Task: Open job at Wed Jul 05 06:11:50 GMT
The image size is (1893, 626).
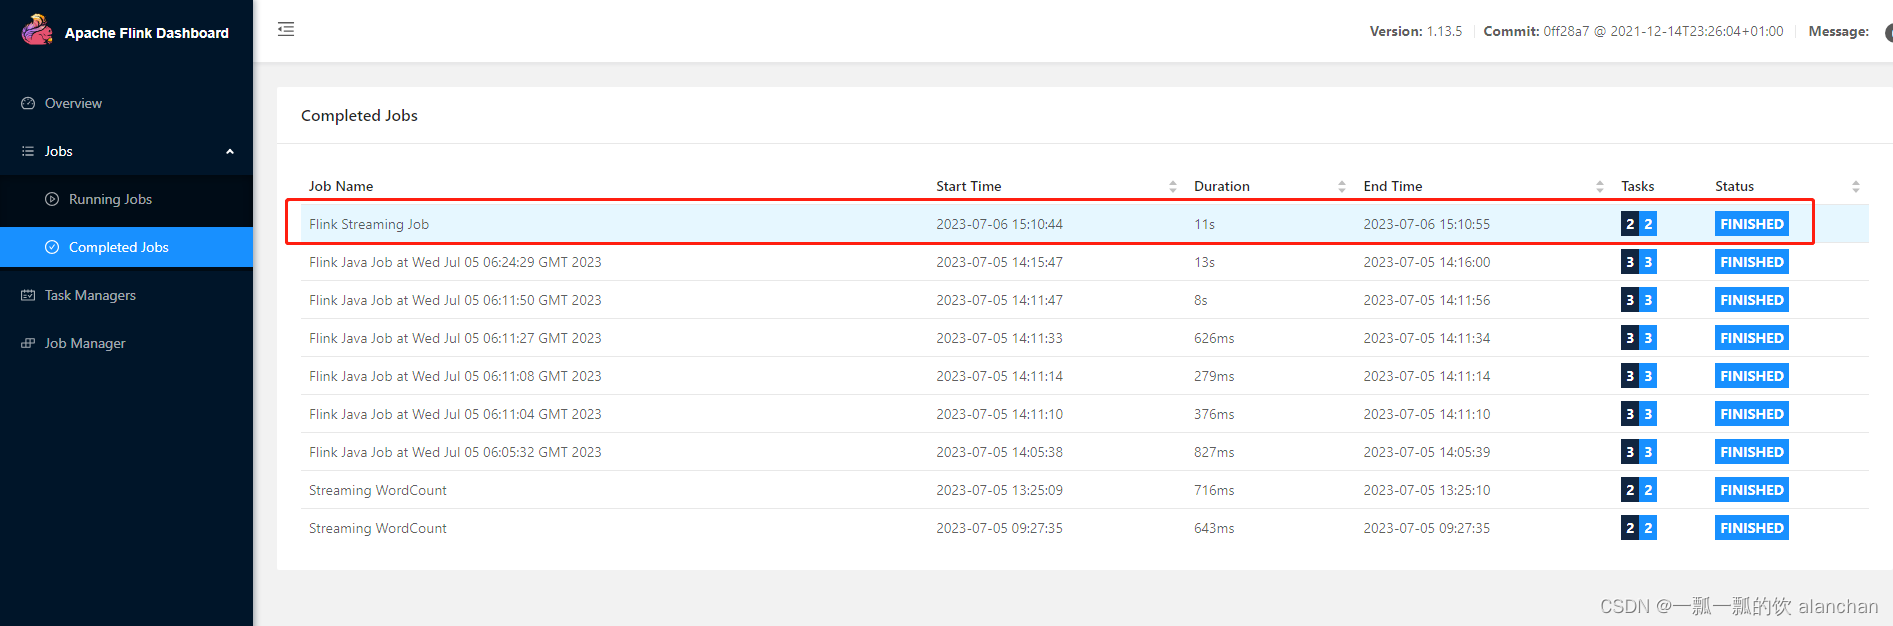Action: (x=1084, y=300)
